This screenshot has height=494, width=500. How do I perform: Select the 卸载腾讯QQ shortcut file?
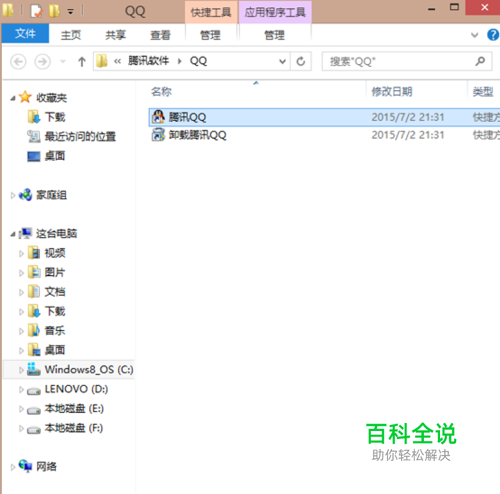324,135
